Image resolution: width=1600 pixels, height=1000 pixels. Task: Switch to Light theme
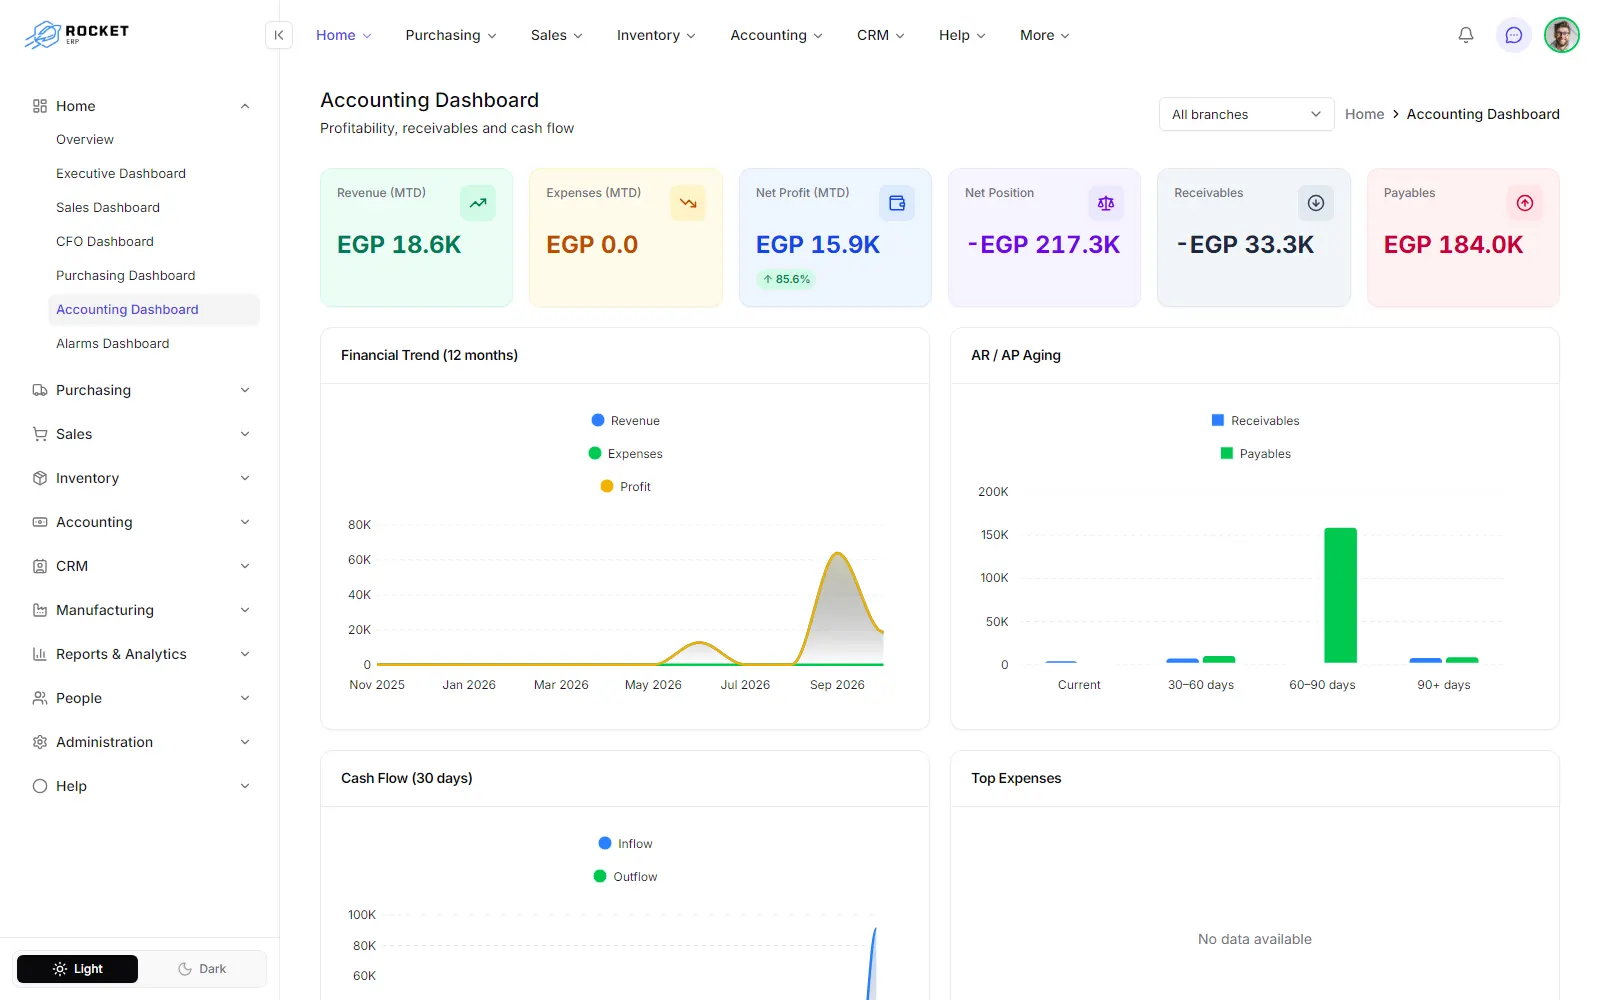tap(78, 969)
